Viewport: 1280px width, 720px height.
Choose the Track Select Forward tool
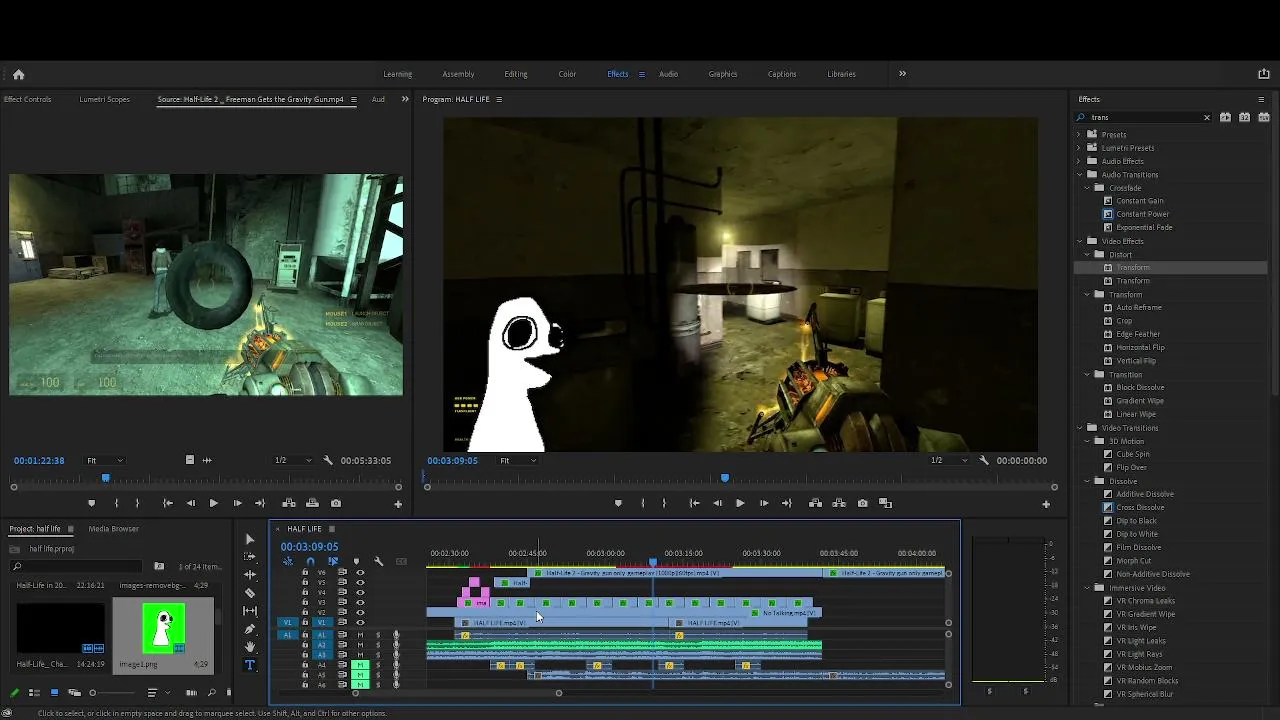(x=250, y=557)
